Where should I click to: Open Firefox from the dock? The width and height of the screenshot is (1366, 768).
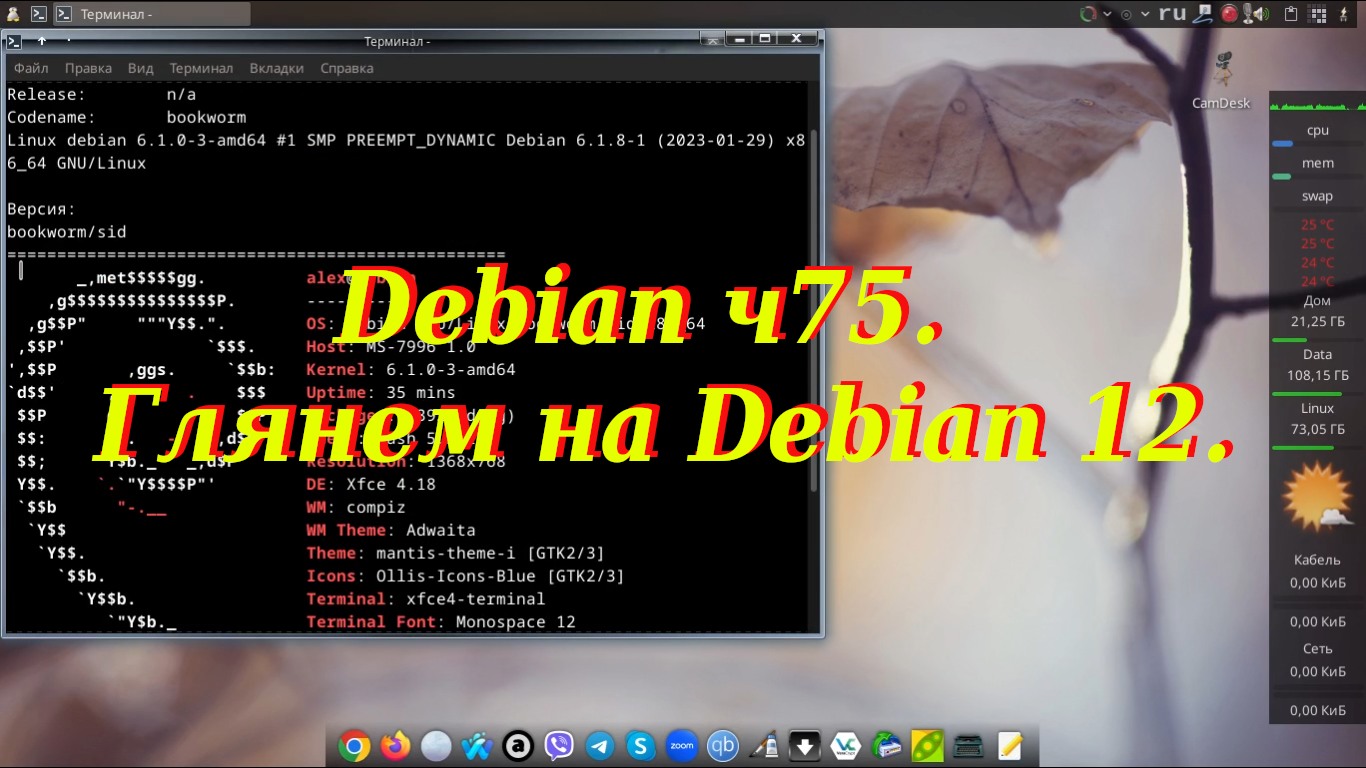[395, 745]
